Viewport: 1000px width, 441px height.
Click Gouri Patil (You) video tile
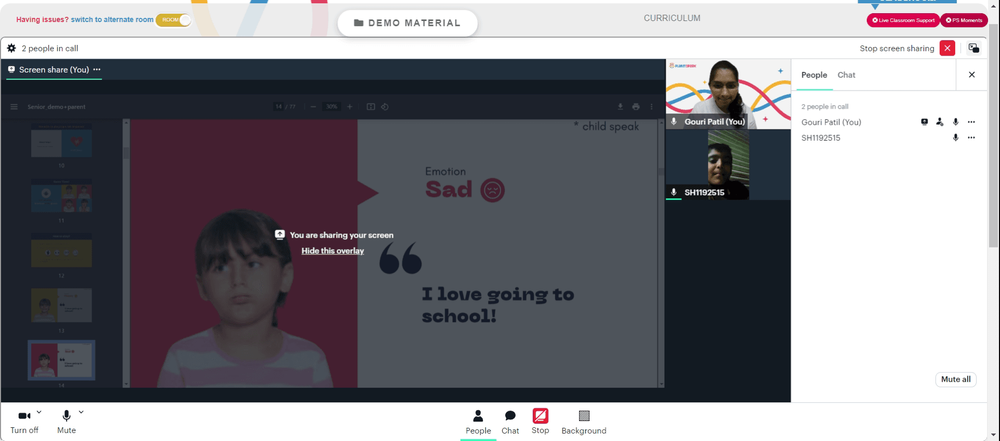coord(728,94)
